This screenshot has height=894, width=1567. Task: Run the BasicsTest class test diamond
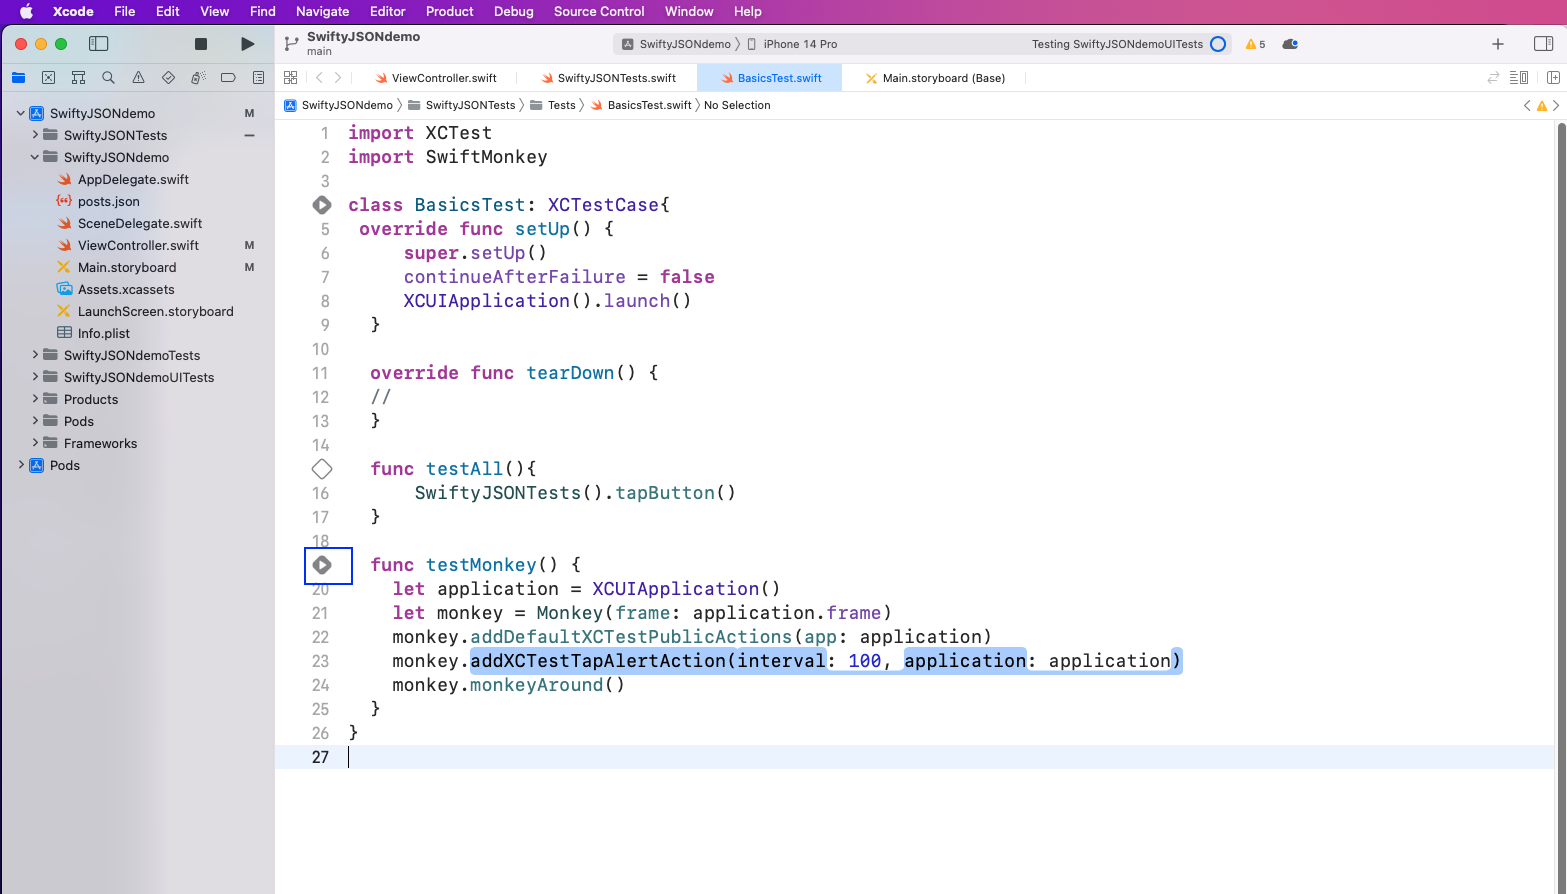(322, 205)
